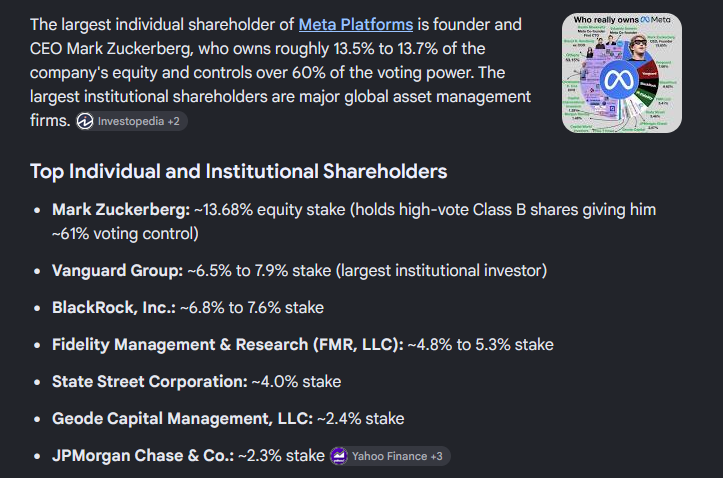Screen dimensions: 723x478
Task: Open the Who really owns Meta thumbnail
Action: pos(622,73)
